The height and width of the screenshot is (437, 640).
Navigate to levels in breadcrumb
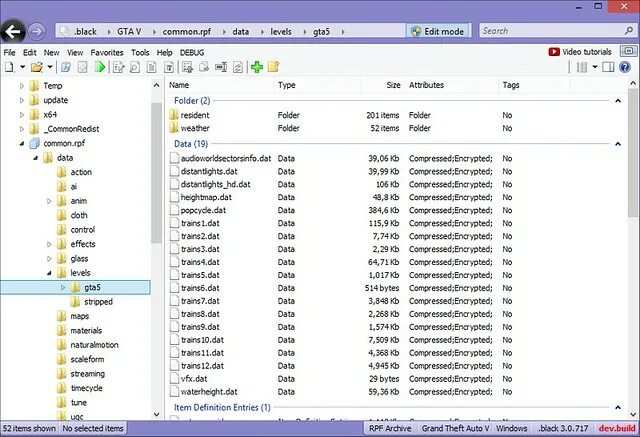281,31
